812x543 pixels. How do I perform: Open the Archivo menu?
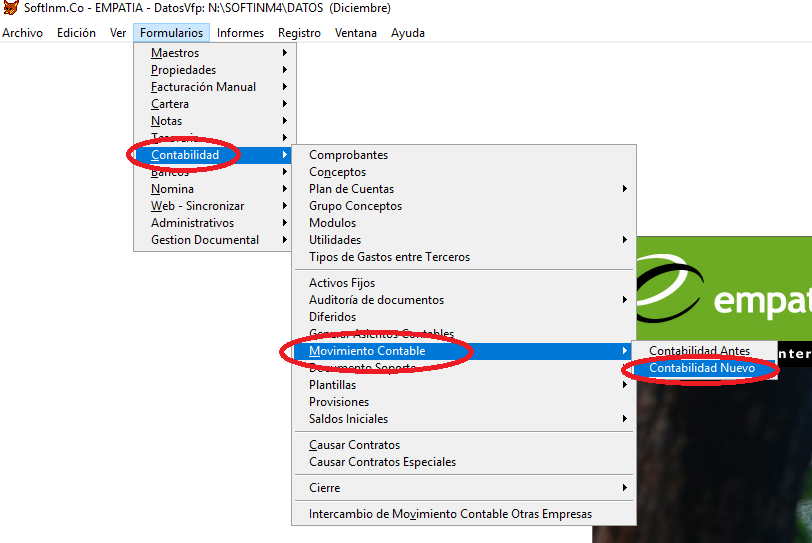tap(22, 33)
